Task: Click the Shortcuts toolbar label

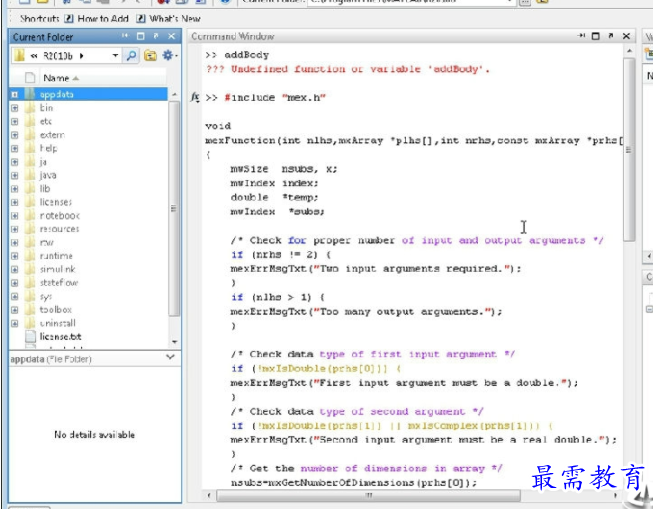Action: [x=40, y=19]
